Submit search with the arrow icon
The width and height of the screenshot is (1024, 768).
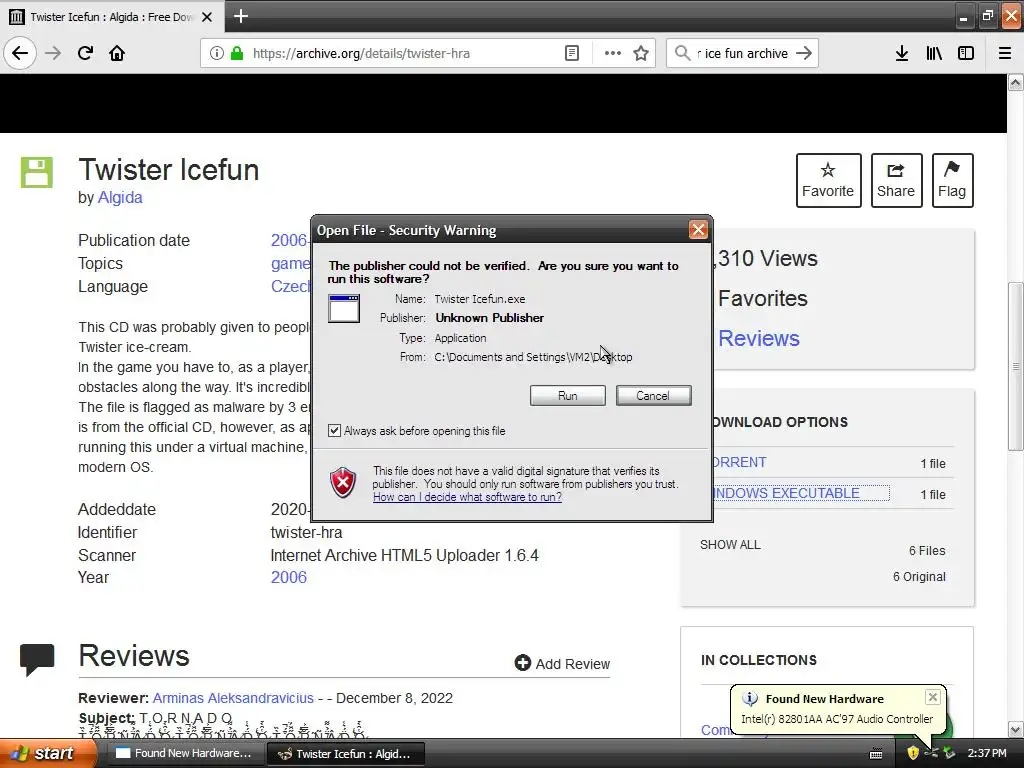[x=804, y=53]
